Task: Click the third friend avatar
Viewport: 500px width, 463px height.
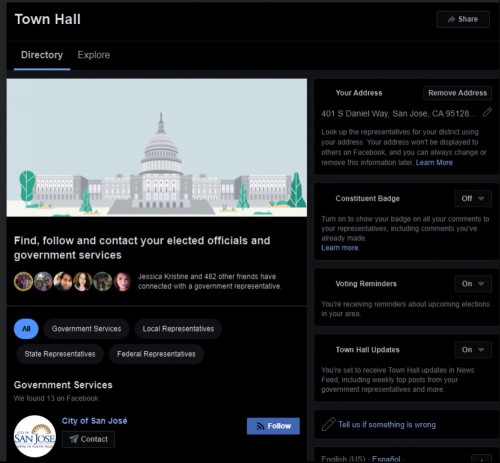Action: click(x=63, y=281)
